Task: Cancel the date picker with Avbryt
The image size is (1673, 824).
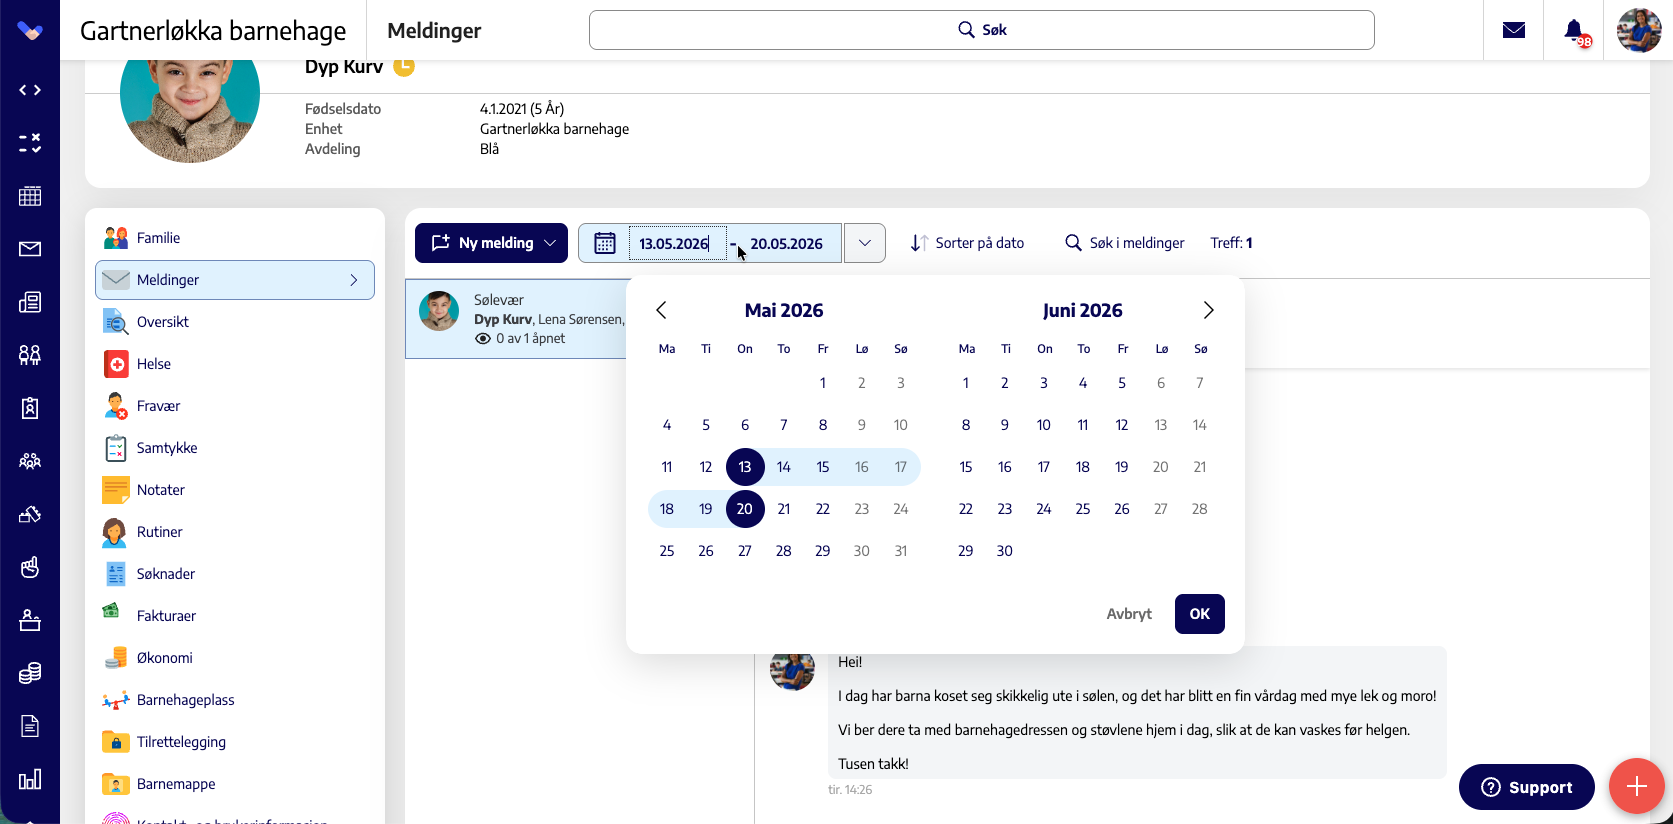Action: pyautogui.click(x=1129, y=614)
